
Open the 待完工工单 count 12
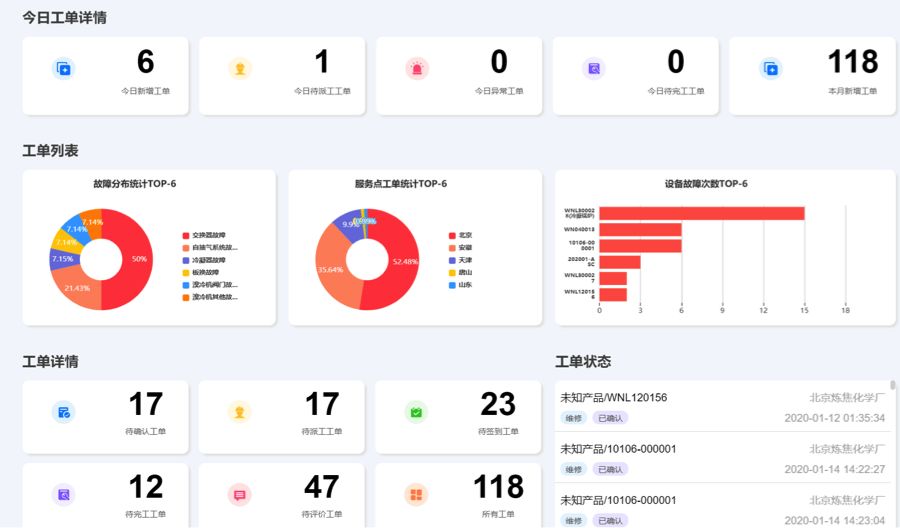[x=145, y=487]
